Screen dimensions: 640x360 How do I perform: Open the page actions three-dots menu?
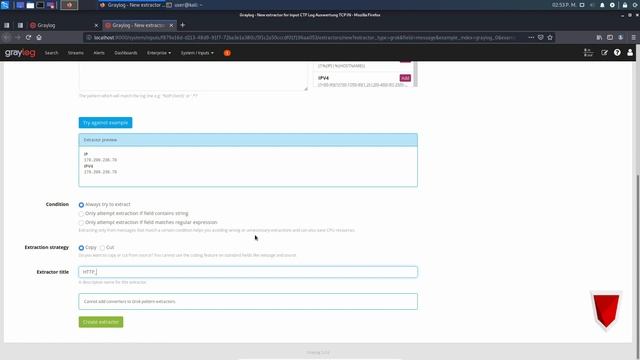tap(531, 38)
